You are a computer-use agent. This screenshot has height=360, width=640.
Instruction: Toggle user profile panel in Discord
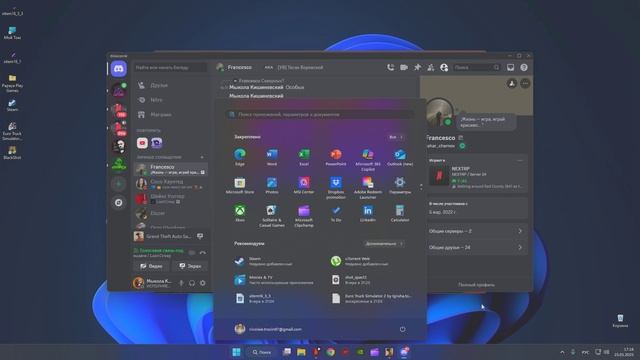(444, 67)
